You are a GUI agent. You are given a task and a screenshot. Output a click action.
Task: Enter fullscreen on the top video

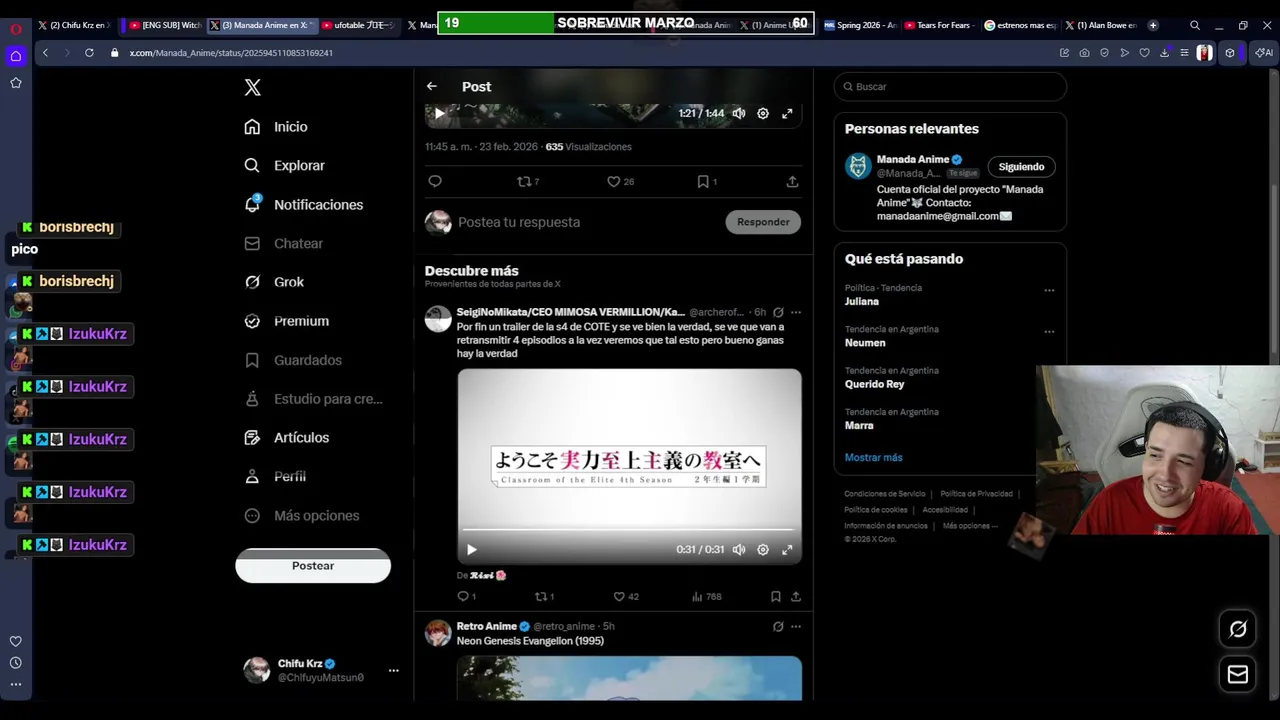point(787,113)
